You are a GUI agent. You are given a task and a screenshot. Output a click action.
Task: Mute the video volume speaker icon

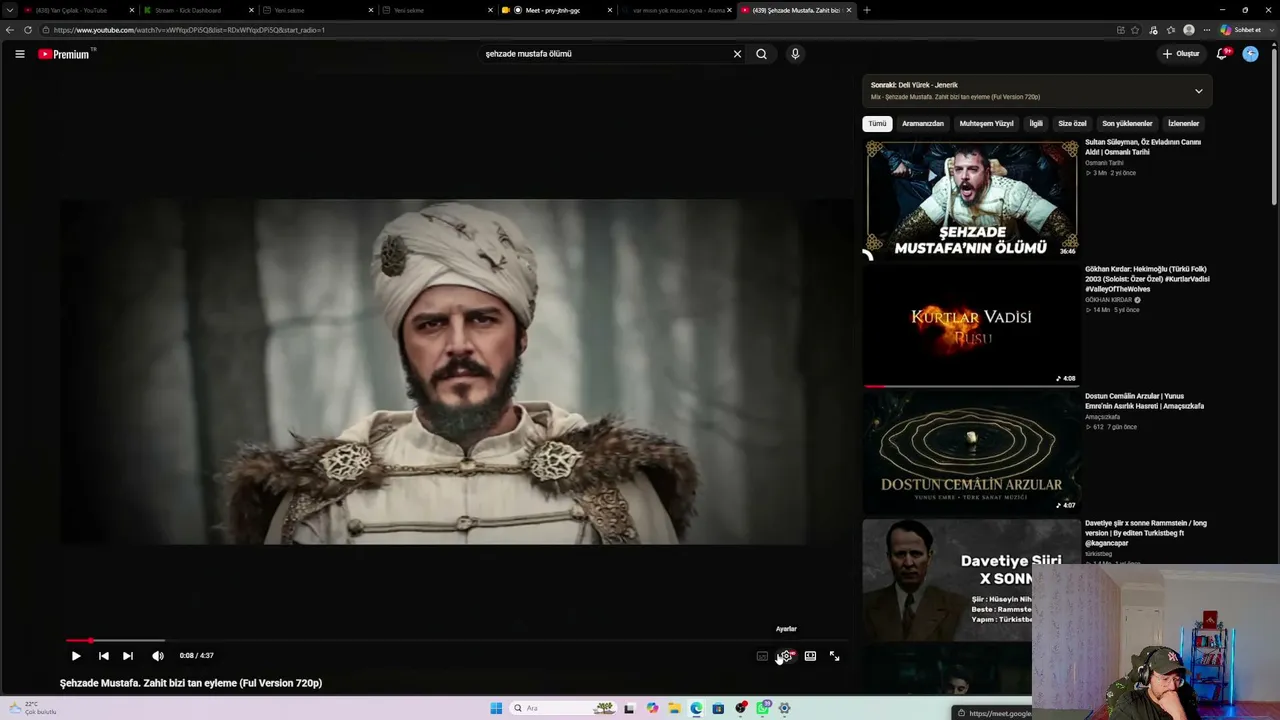point(158,656)
